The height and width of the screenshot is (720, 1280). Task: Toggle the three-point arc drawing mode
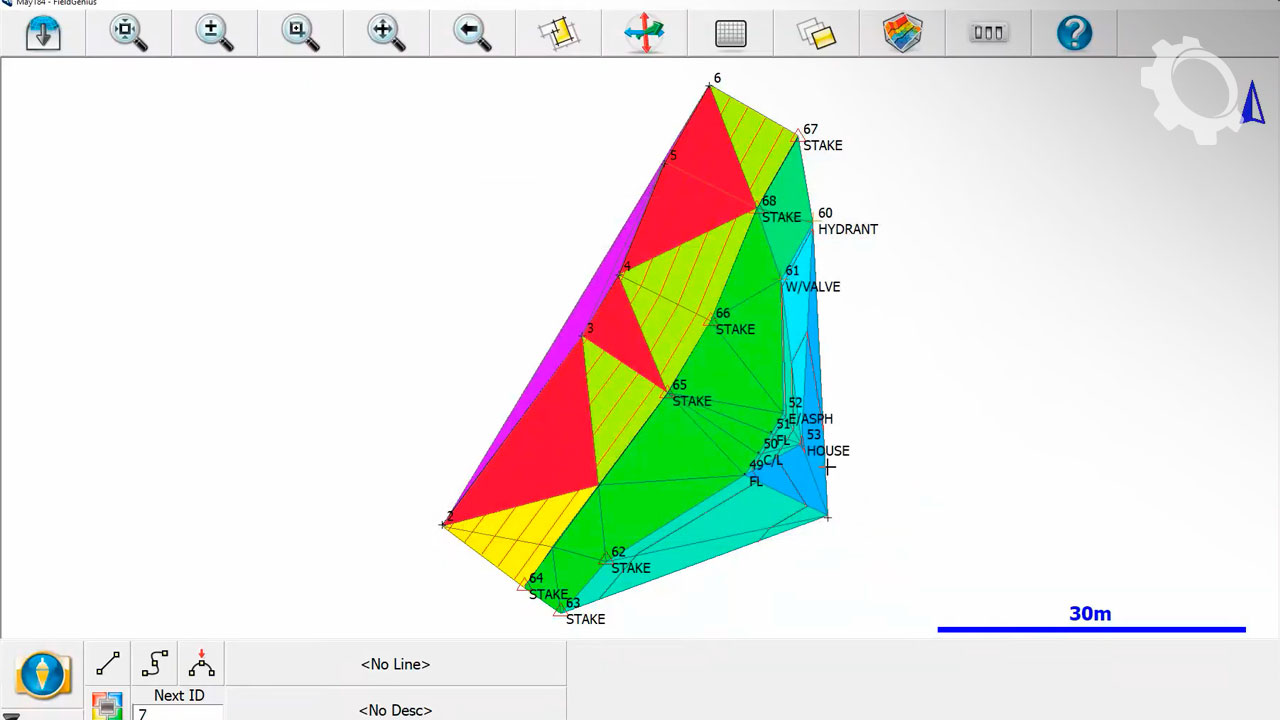[x=201, y=663]
